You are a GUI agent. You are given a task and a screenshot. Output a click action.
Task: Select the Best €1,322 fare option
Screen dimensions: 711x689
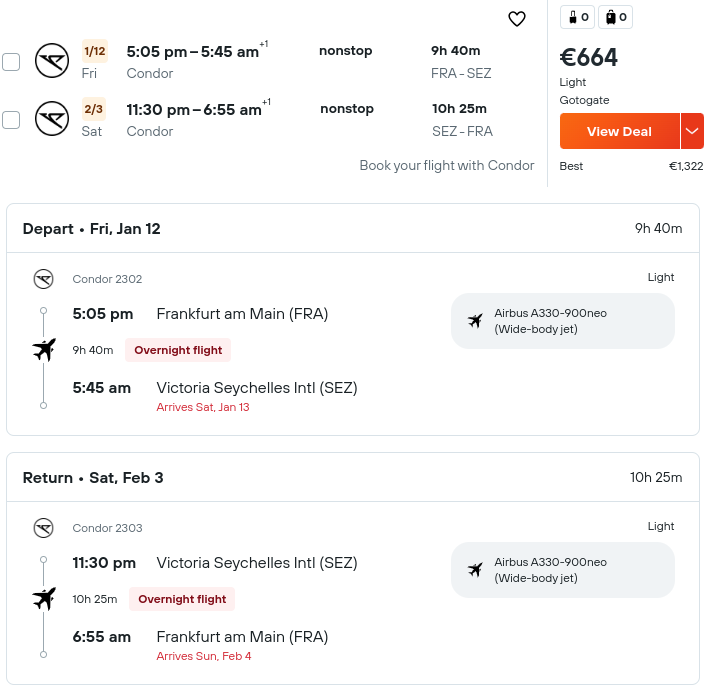pyautogui.click(x=631, y=166)
